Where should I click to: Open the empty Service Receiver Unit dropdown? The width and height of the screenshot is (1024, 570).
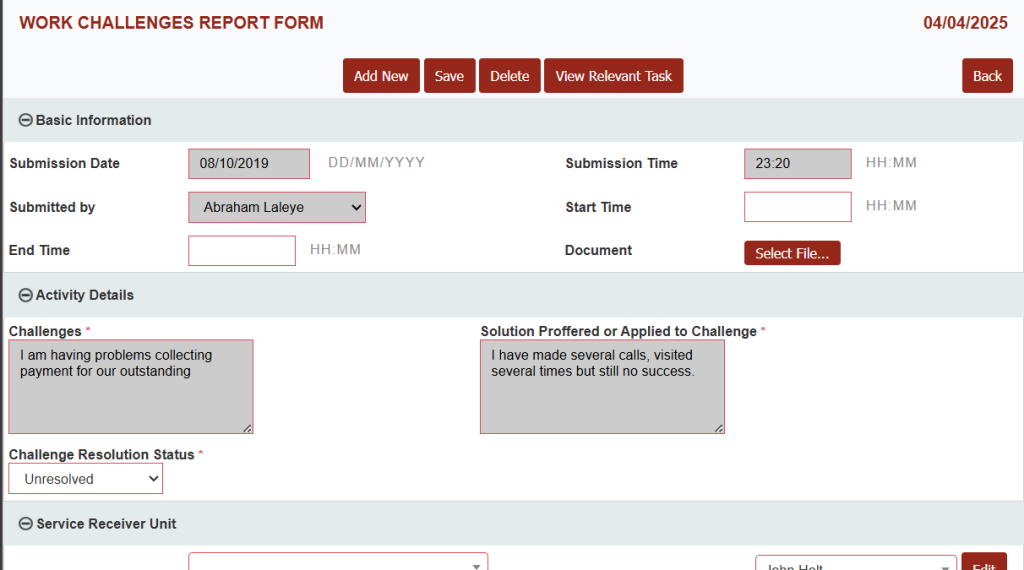pyautogui.click(x=338, y=564)
